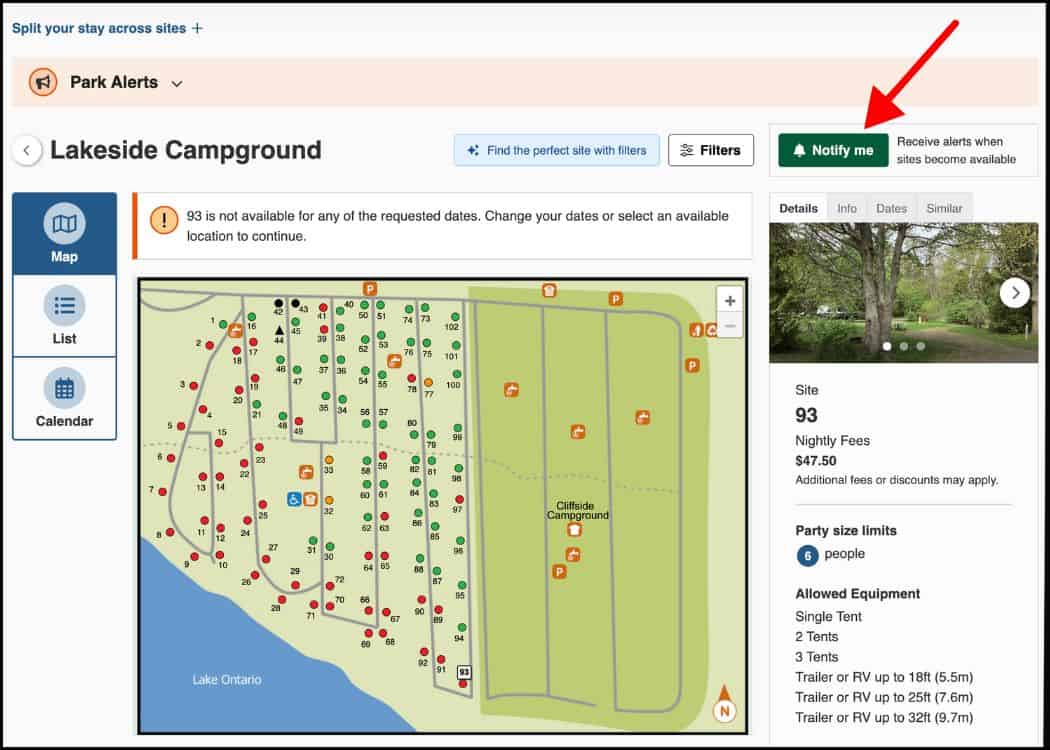Open the Calendar view
The width and height of the screenshot is (1050, 750).
coord(64,398)
